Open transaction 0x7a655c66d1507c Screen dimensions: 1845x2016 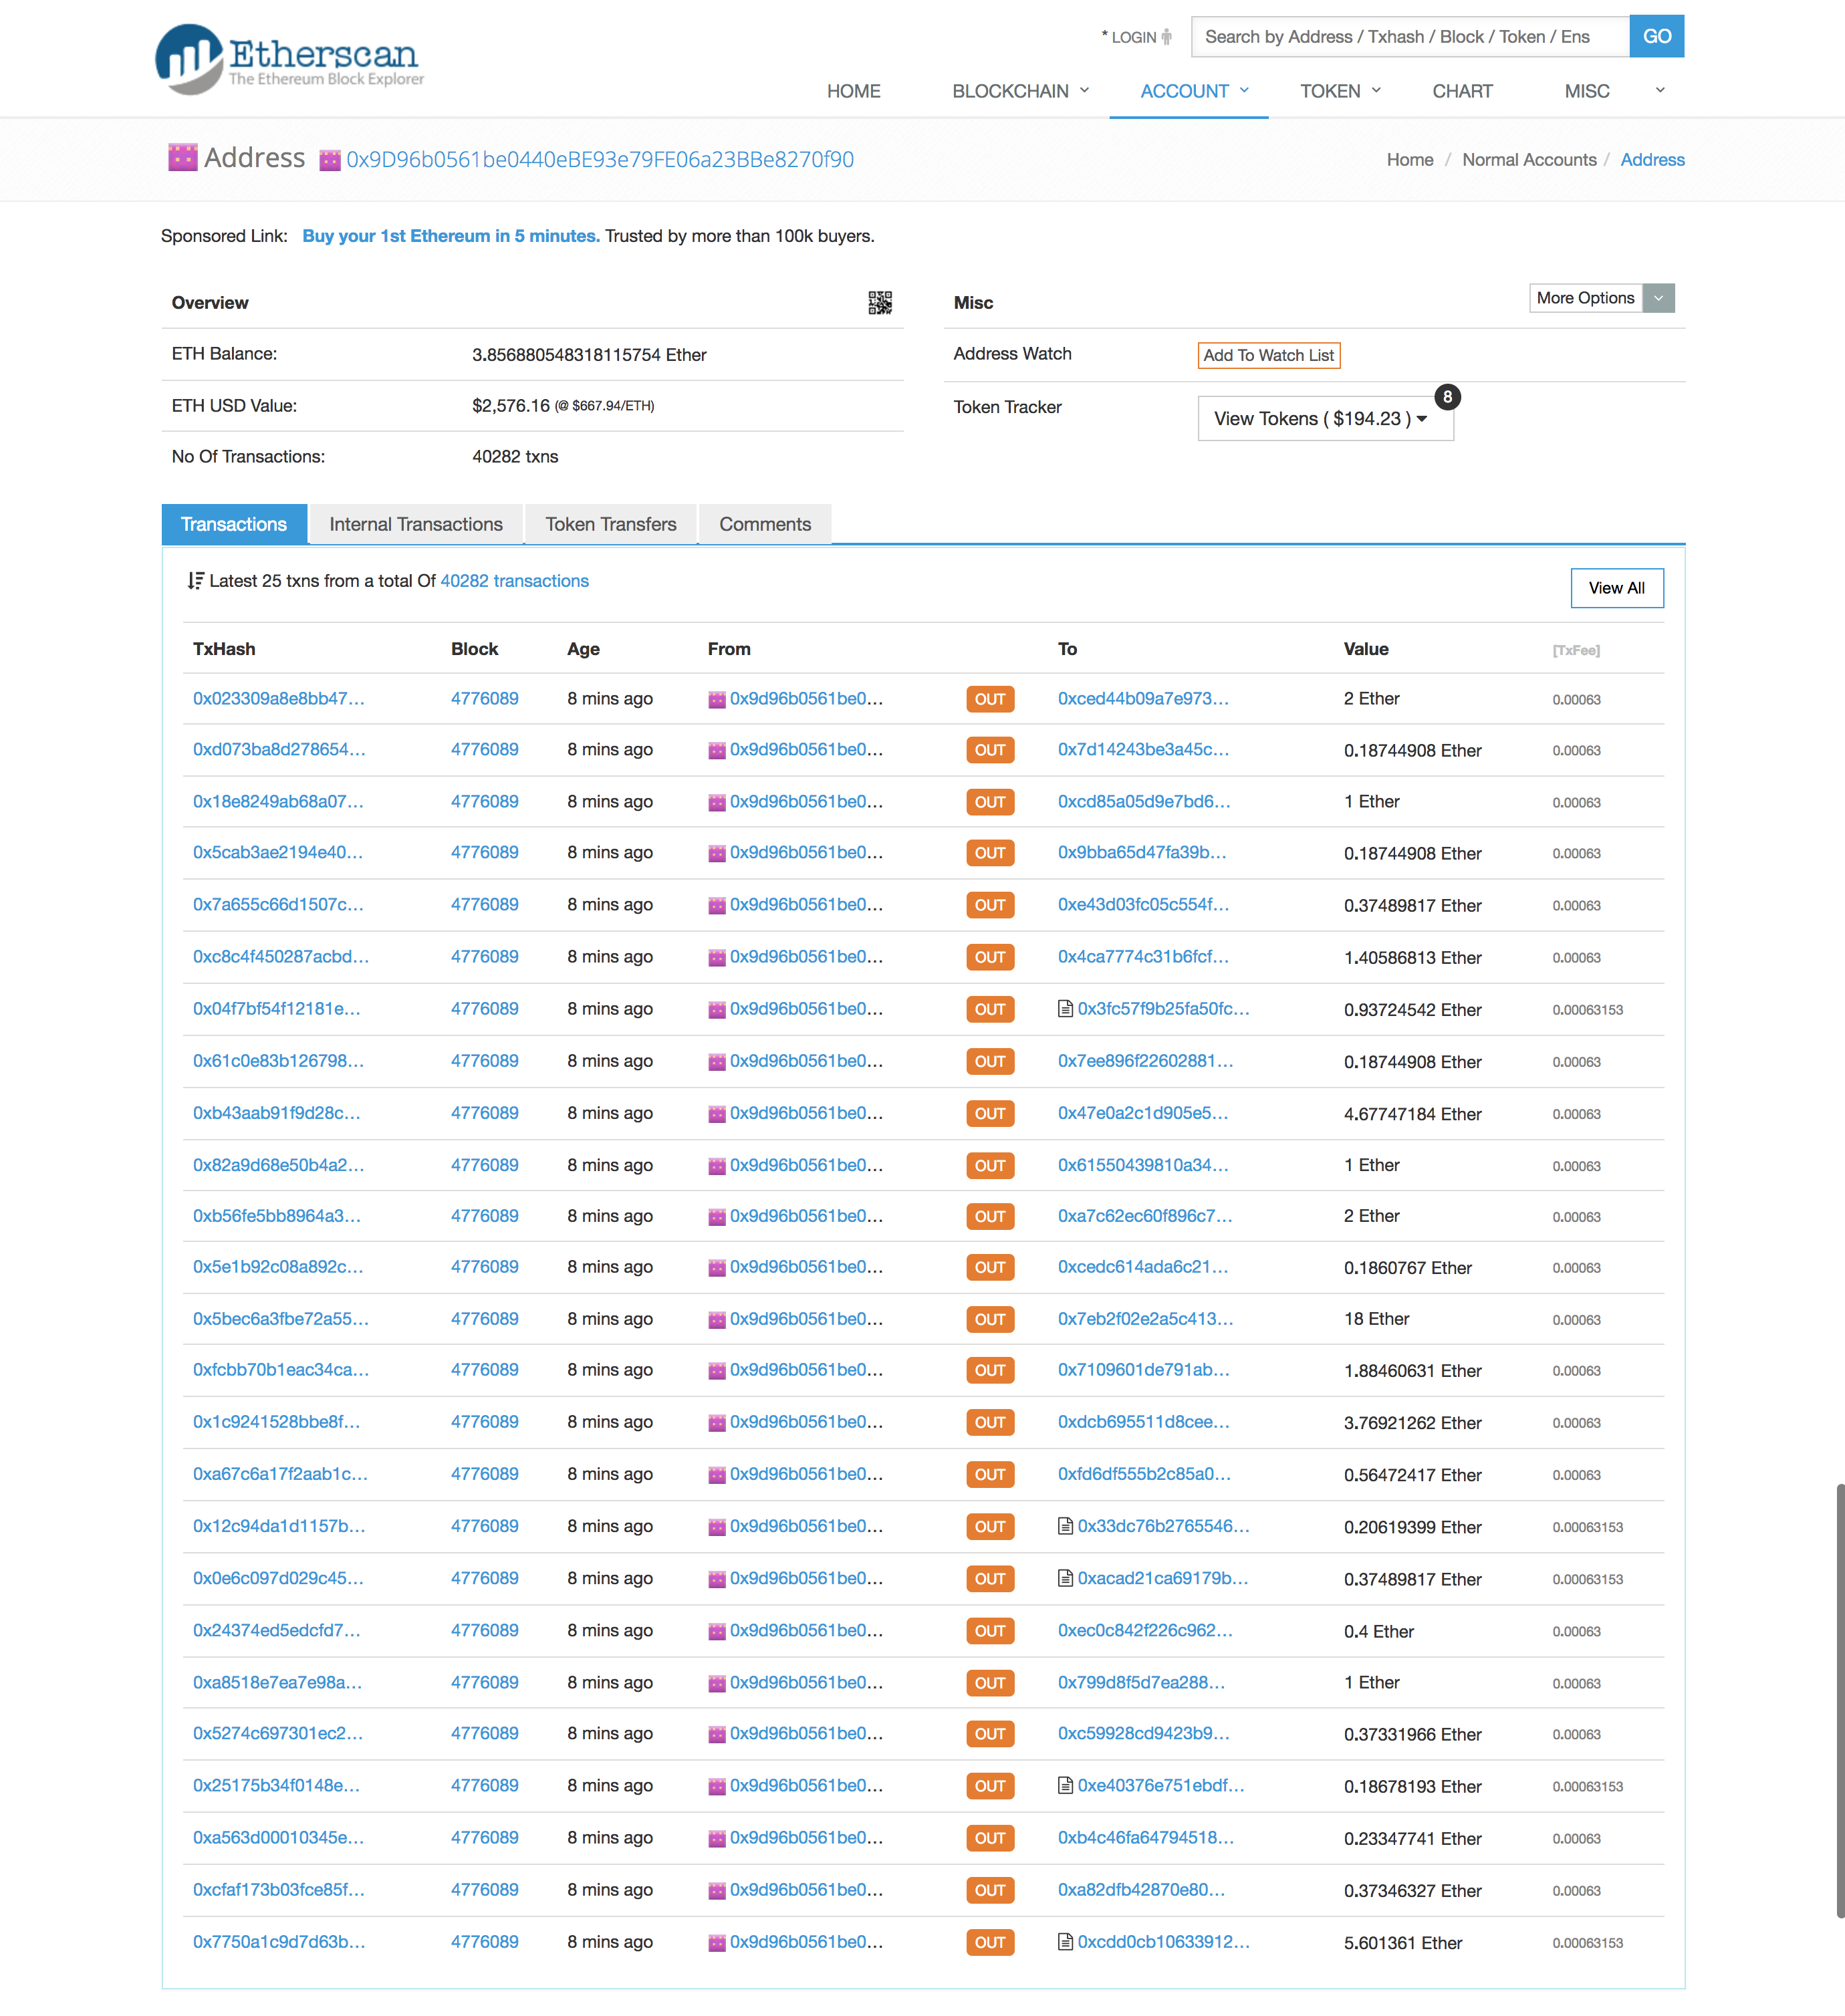pyautogui.click(x=278, y=904)
